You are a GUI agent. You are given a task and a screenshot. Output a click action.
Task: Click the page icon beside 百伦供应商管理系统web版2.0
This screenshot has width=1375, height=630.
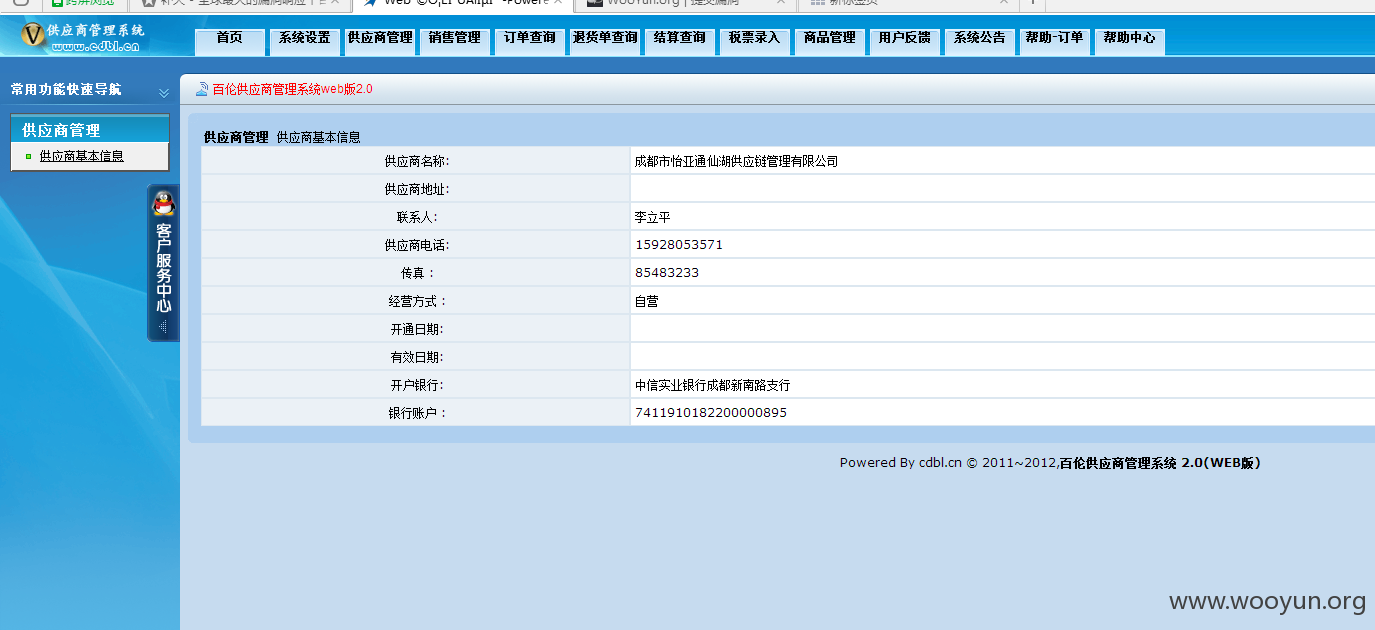202,89
